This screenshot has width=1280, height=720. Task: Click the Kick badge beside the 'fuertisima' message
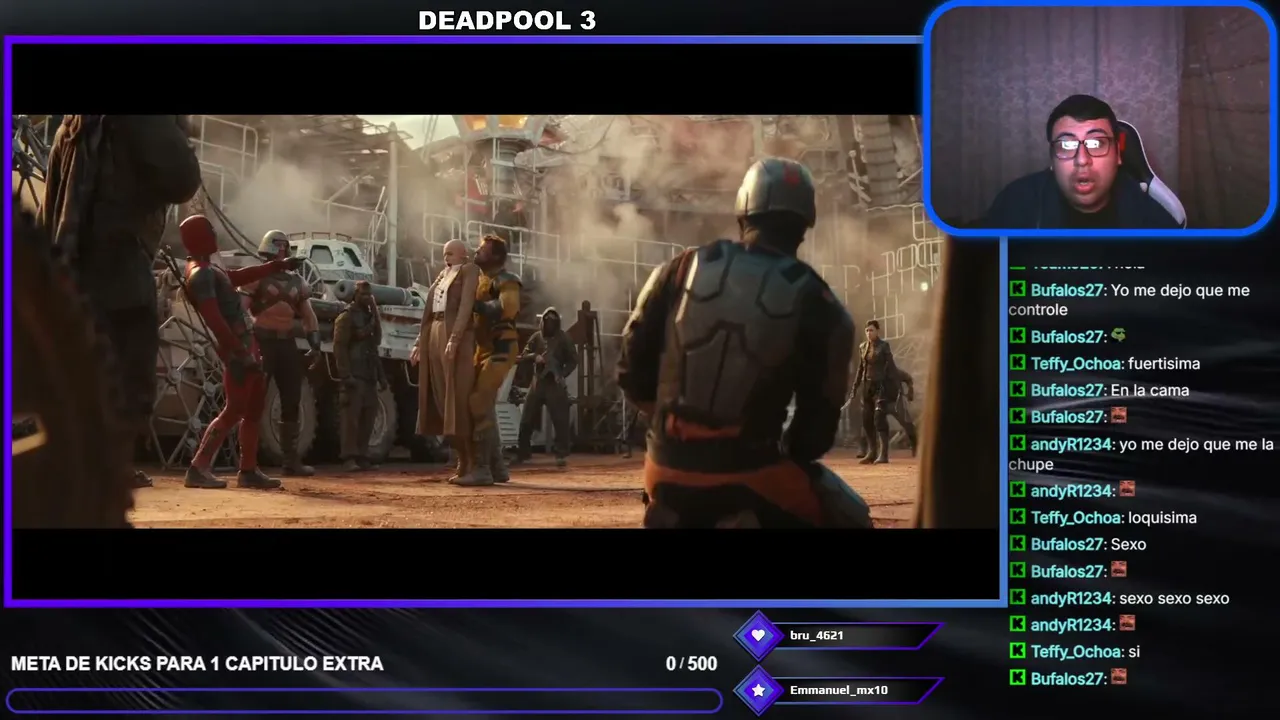pos(1017,363)
